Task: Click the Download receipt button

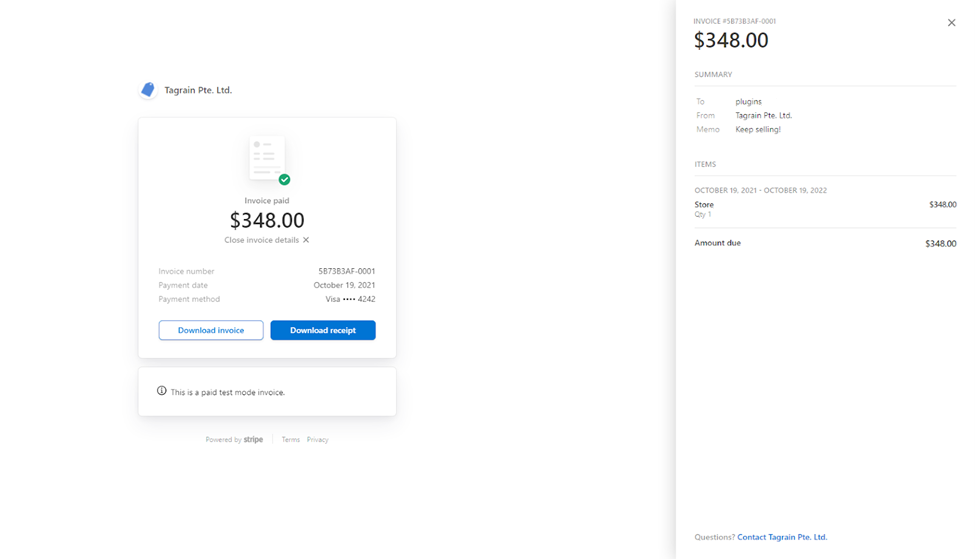Action: (323, 330)
